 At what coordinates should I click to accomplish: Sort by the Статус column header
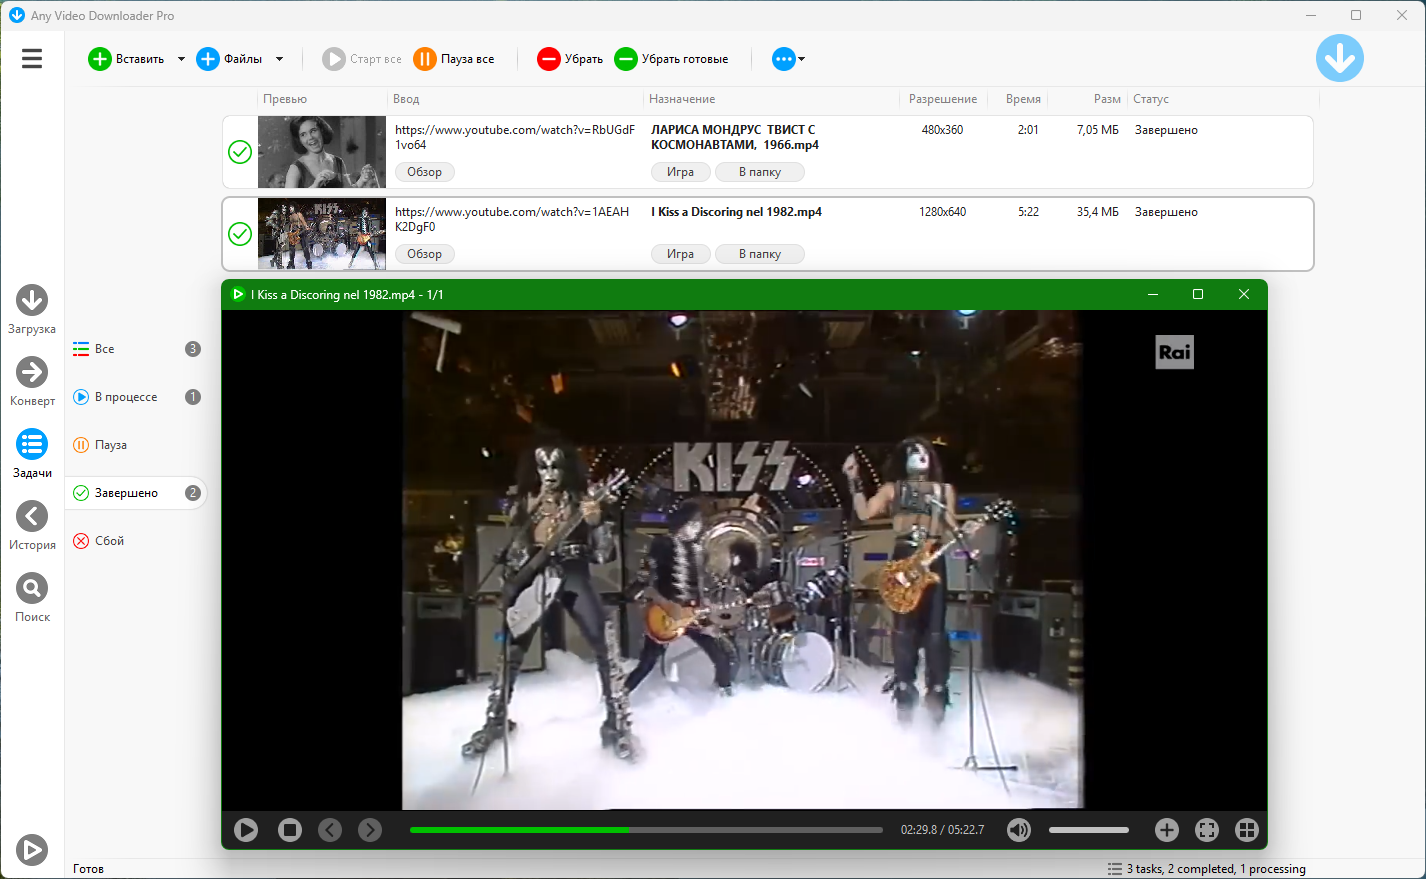1223,99
